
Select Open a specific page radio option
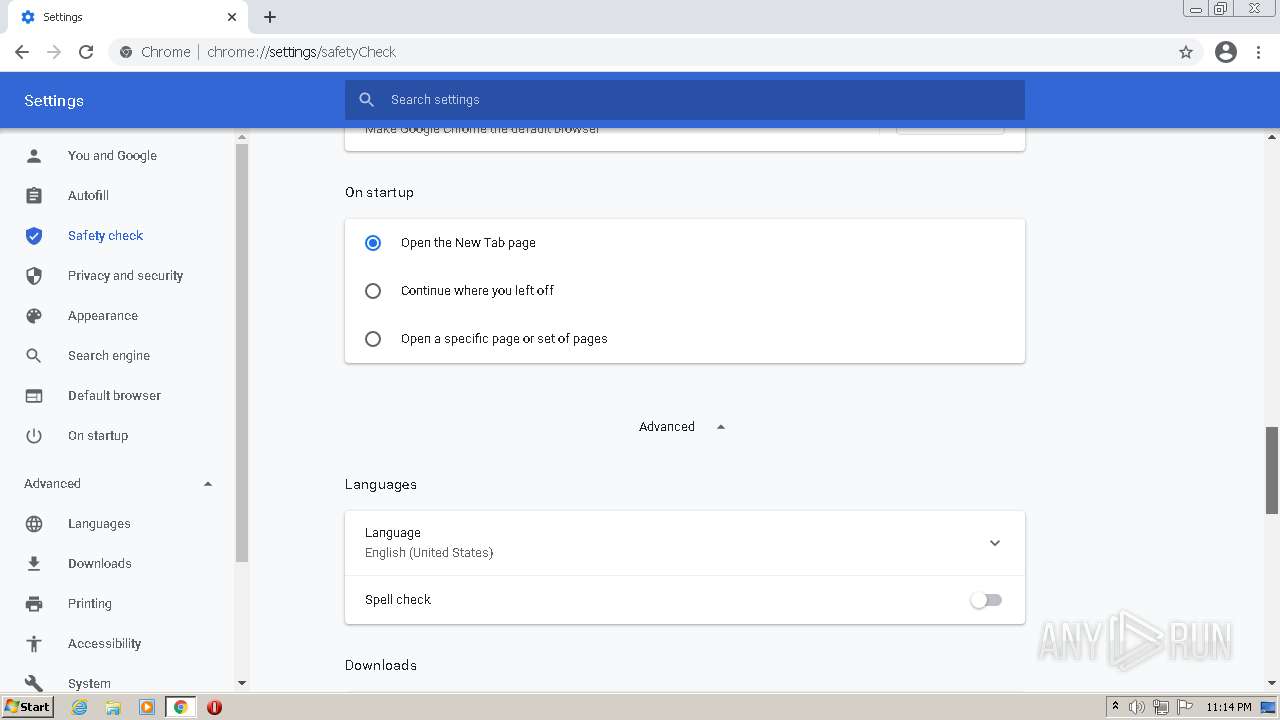pyautogui.click(x=373, y=339)
